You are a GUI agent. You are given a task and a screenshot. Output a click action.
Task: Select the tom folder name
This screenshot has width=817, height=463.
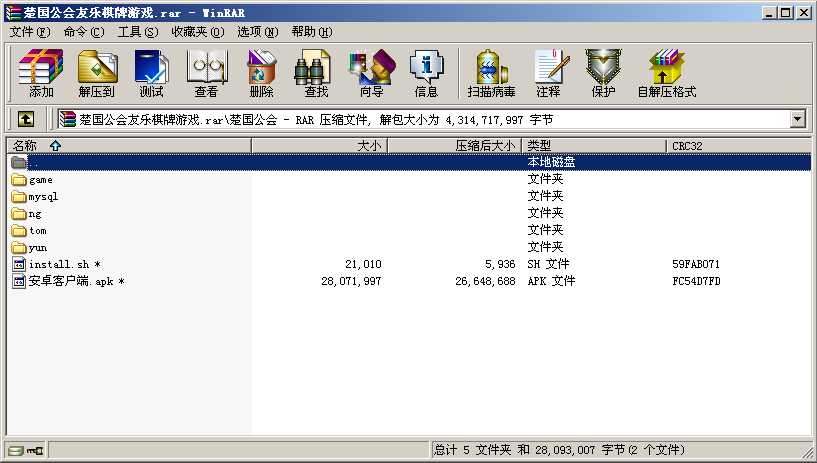pos(38,231)
